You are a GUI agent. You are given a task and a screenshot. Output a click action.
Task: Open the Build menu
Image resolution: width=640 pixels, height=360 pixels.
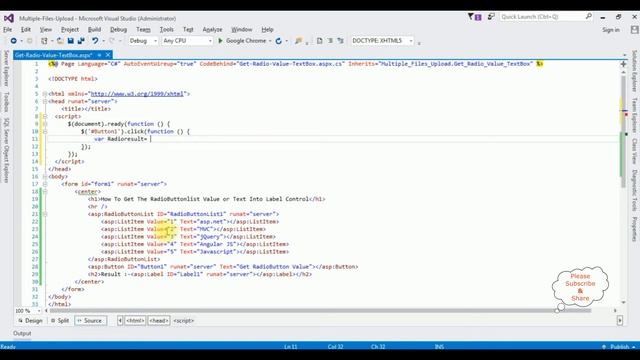click(x=94, y=30)
